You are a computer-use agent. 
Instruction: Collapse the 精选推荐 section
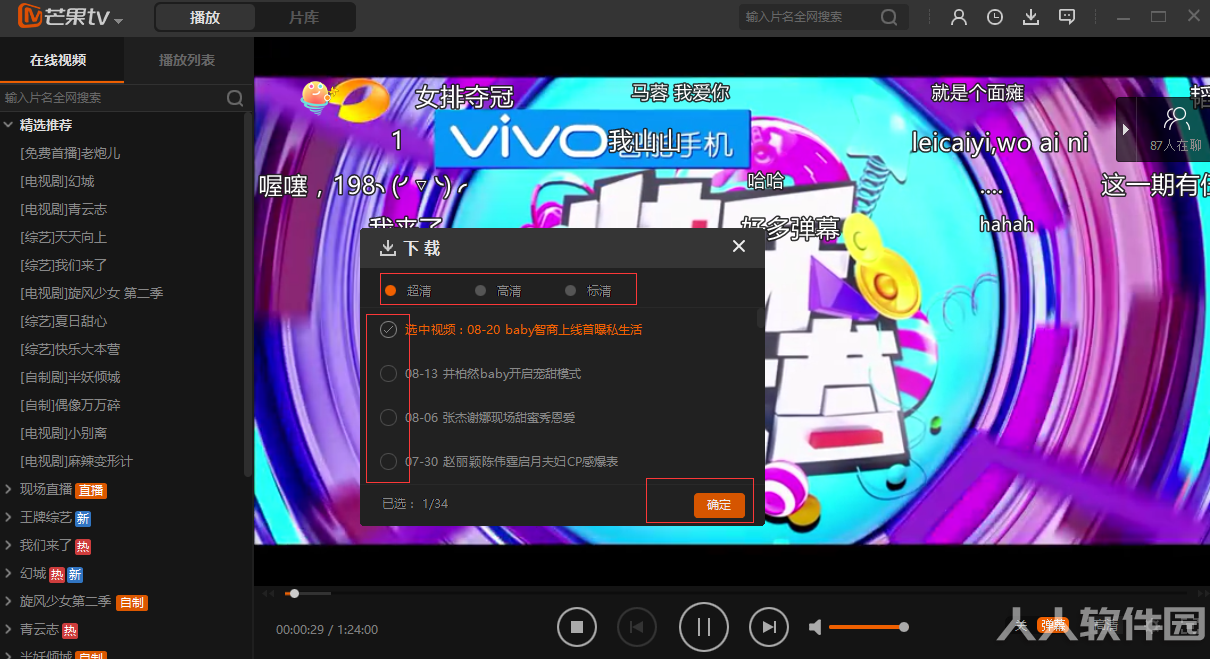click(9, 125)
